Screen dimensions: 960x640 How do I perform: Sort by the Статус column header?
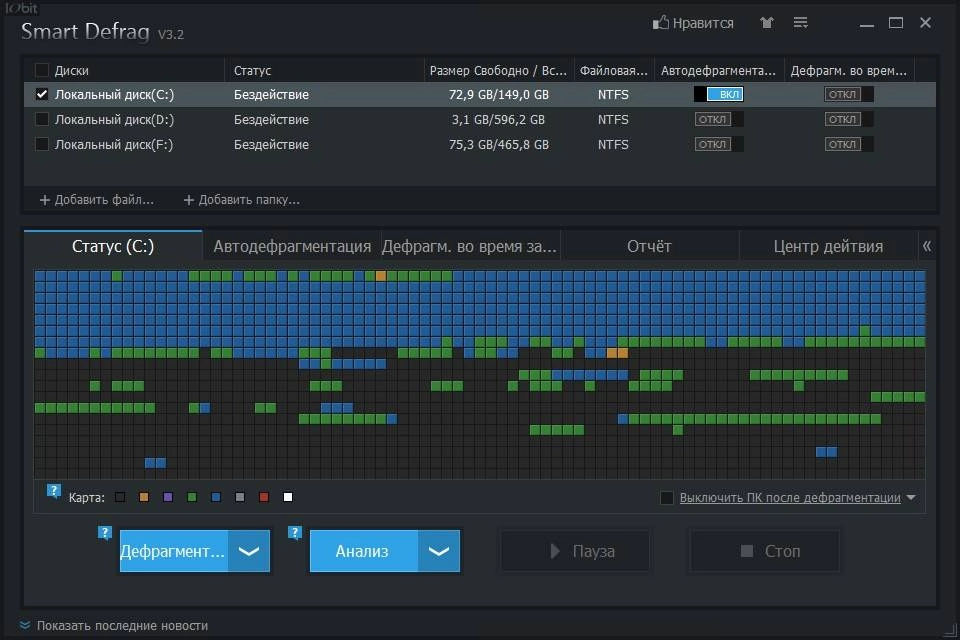click(x=324, y=70)
